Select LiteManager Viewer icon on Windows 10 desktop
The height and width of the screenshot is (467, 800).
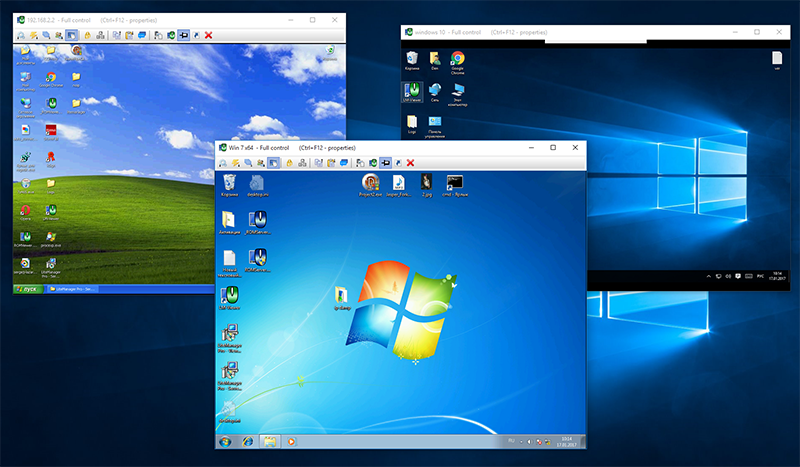[x=412, y=92]
